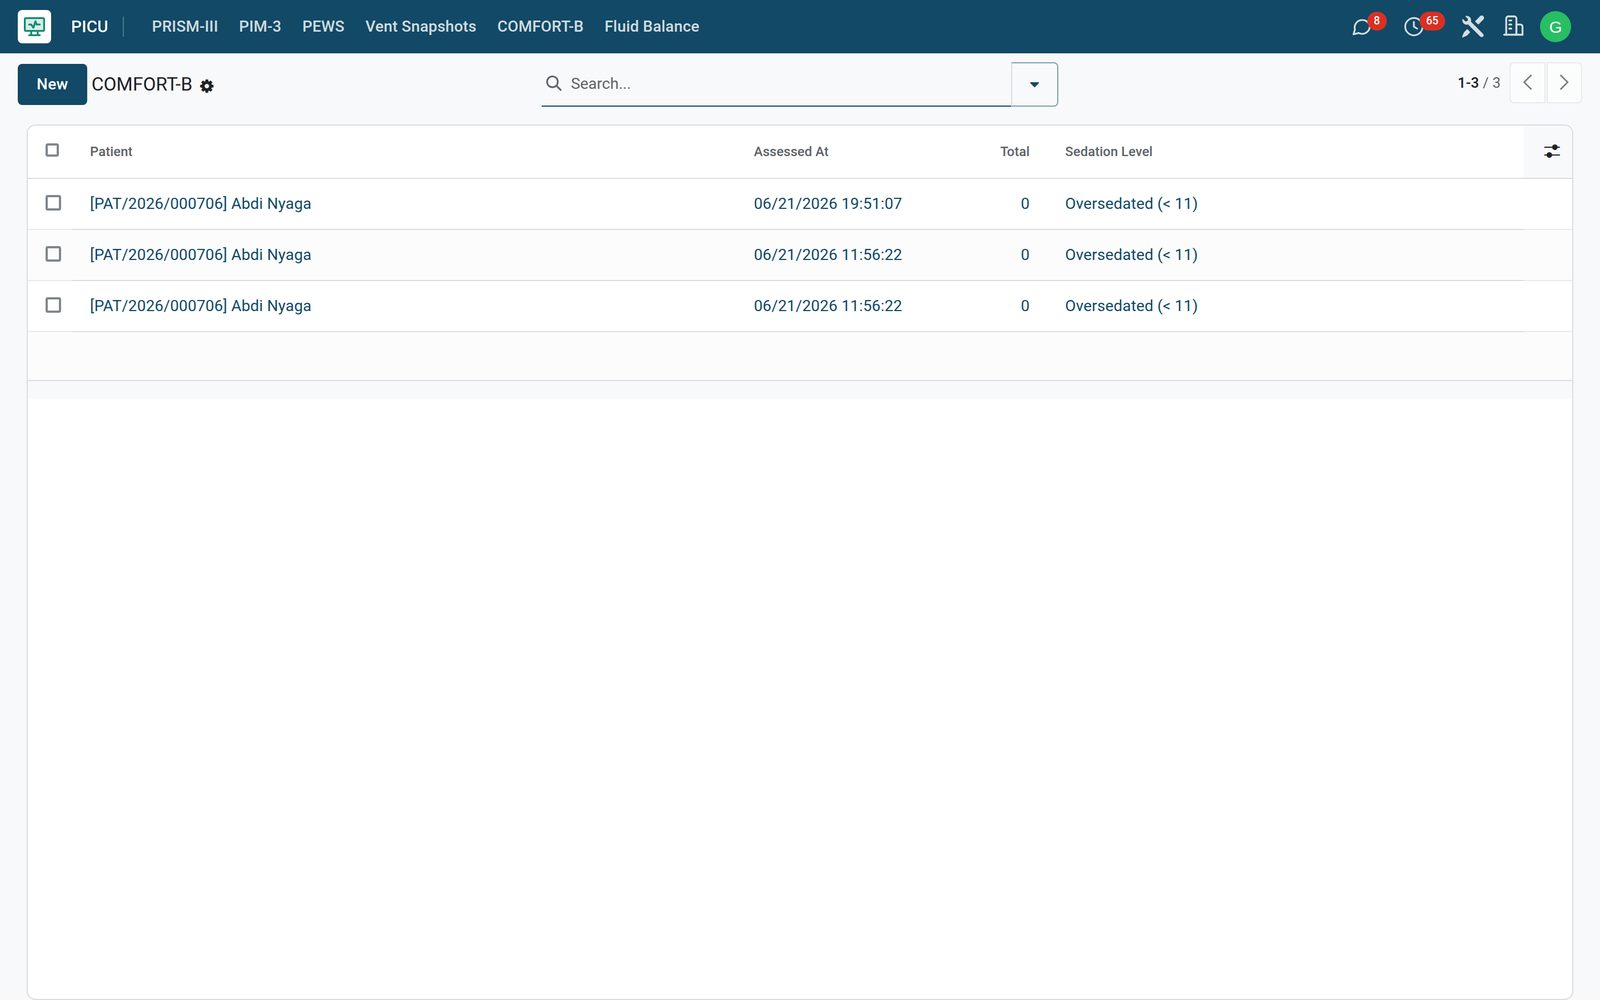Open the optional columns adjust icon
1600x1000 pixels.
[x=1551, y=151]
